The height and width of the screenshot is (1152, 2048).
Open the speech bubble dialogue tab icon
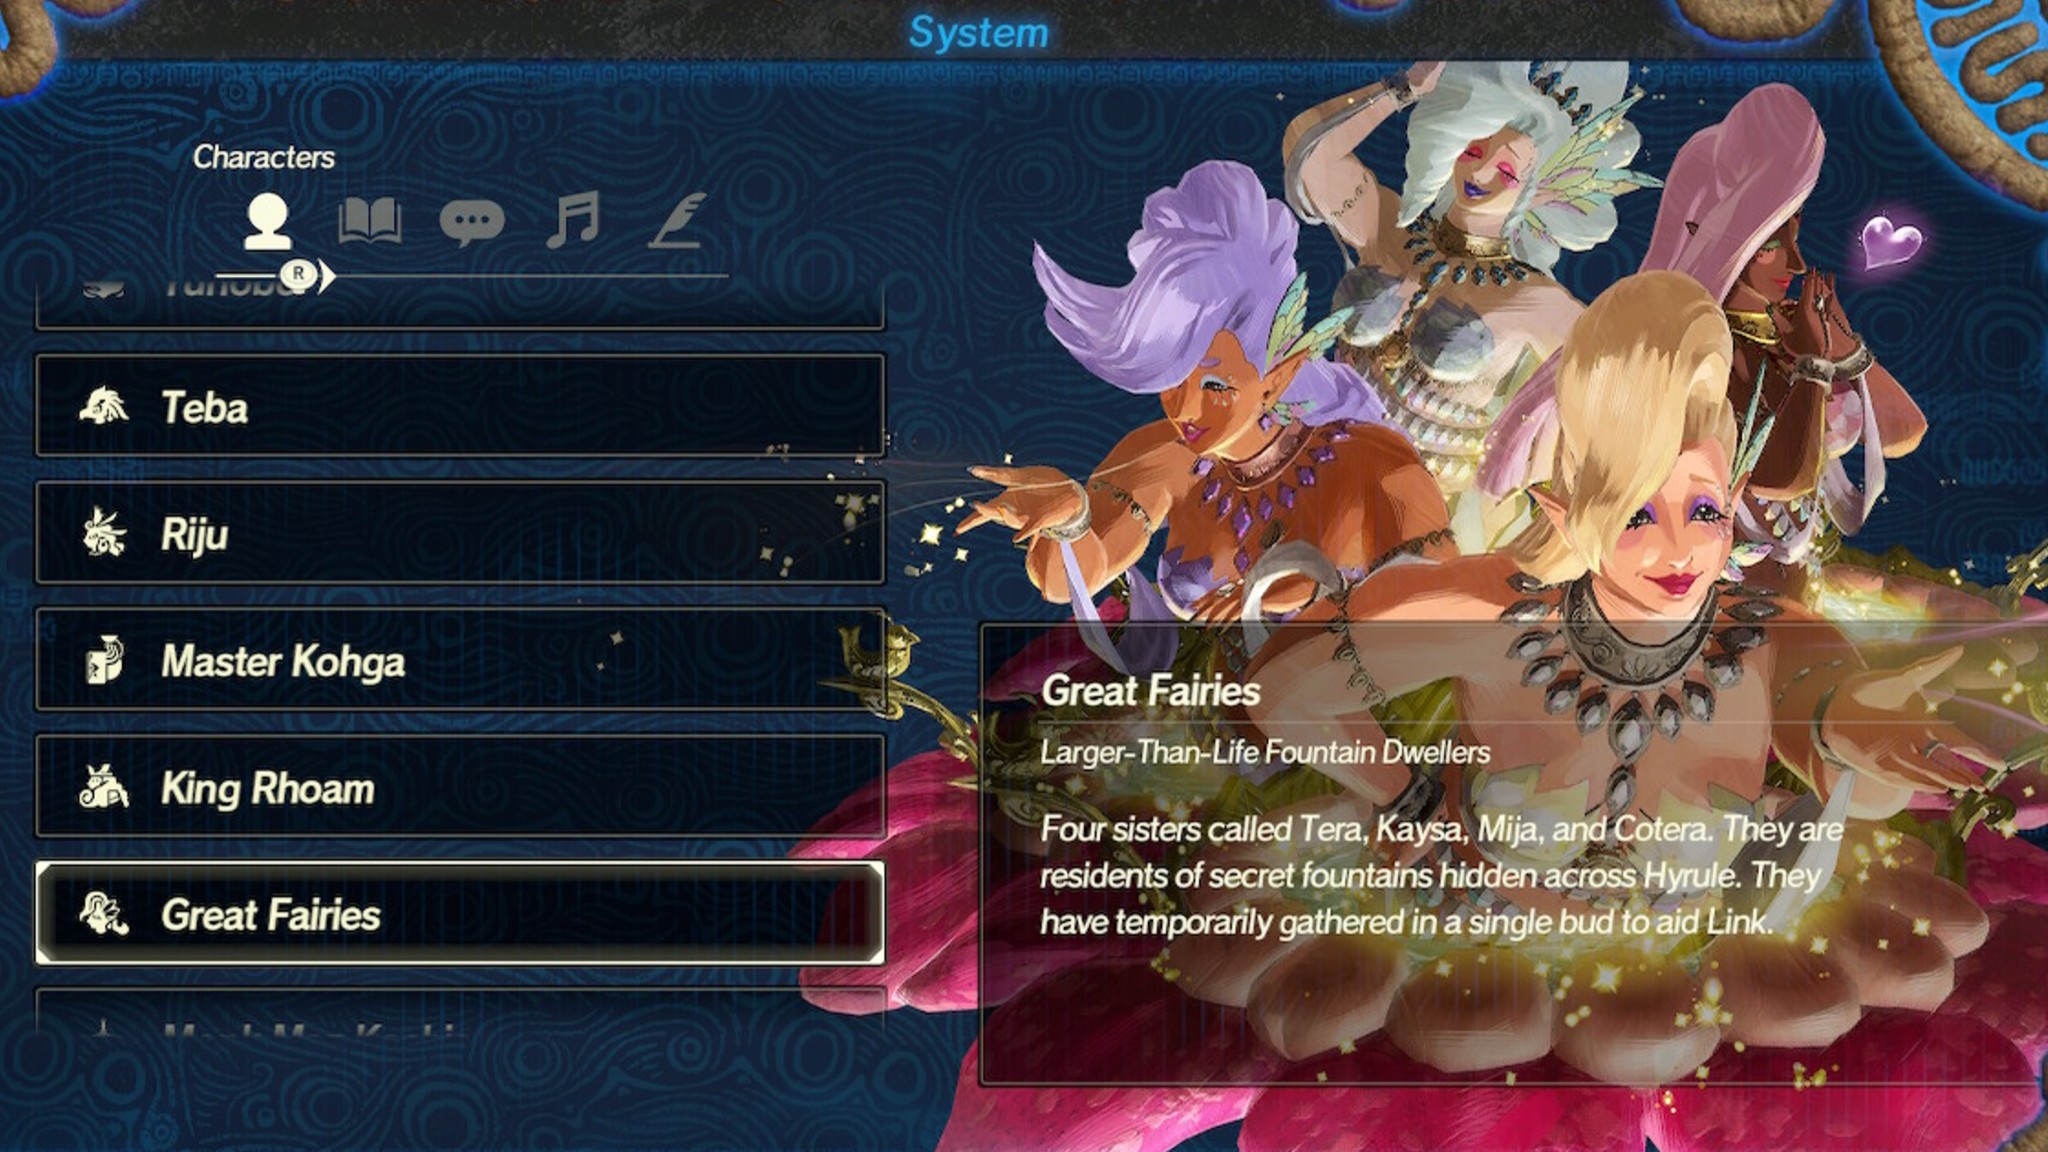(x=472, y=222)
